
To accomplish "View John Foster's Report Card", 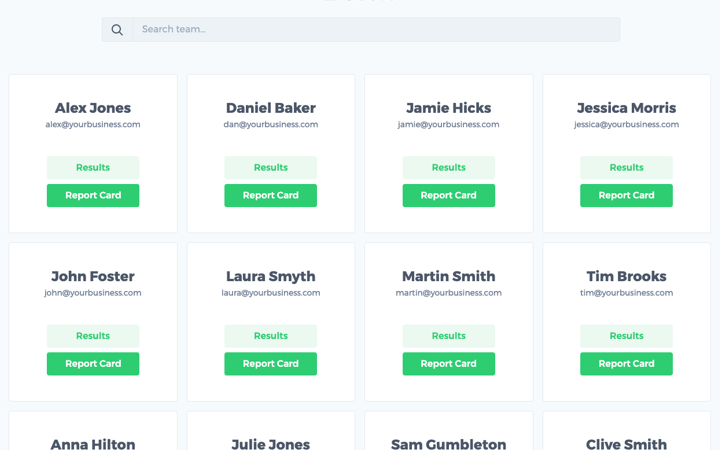I will (93, 364).
